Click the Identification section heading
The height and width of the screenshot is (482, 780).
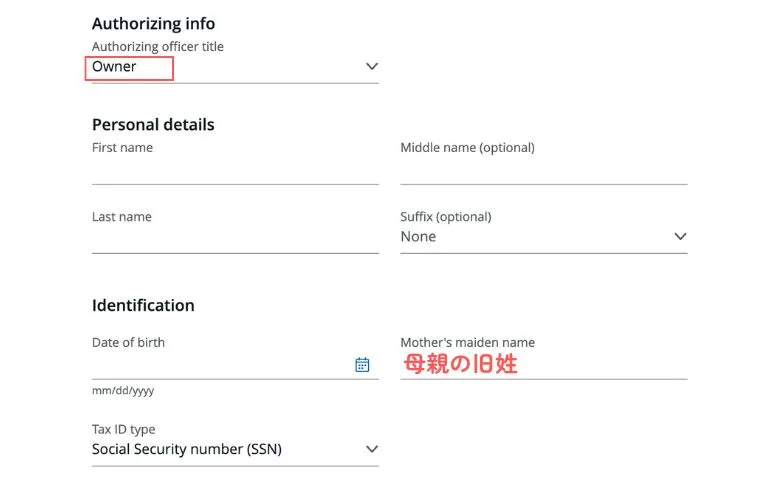click(x=143, y=306)
